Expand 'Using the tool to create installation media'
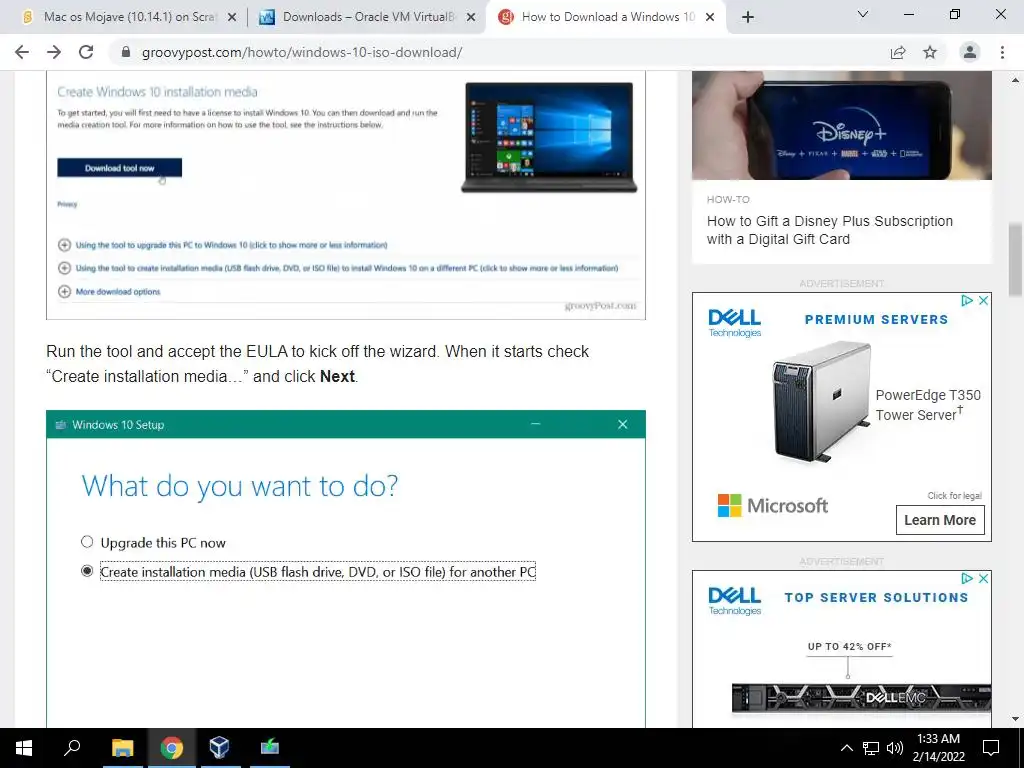 click(338, 268)
